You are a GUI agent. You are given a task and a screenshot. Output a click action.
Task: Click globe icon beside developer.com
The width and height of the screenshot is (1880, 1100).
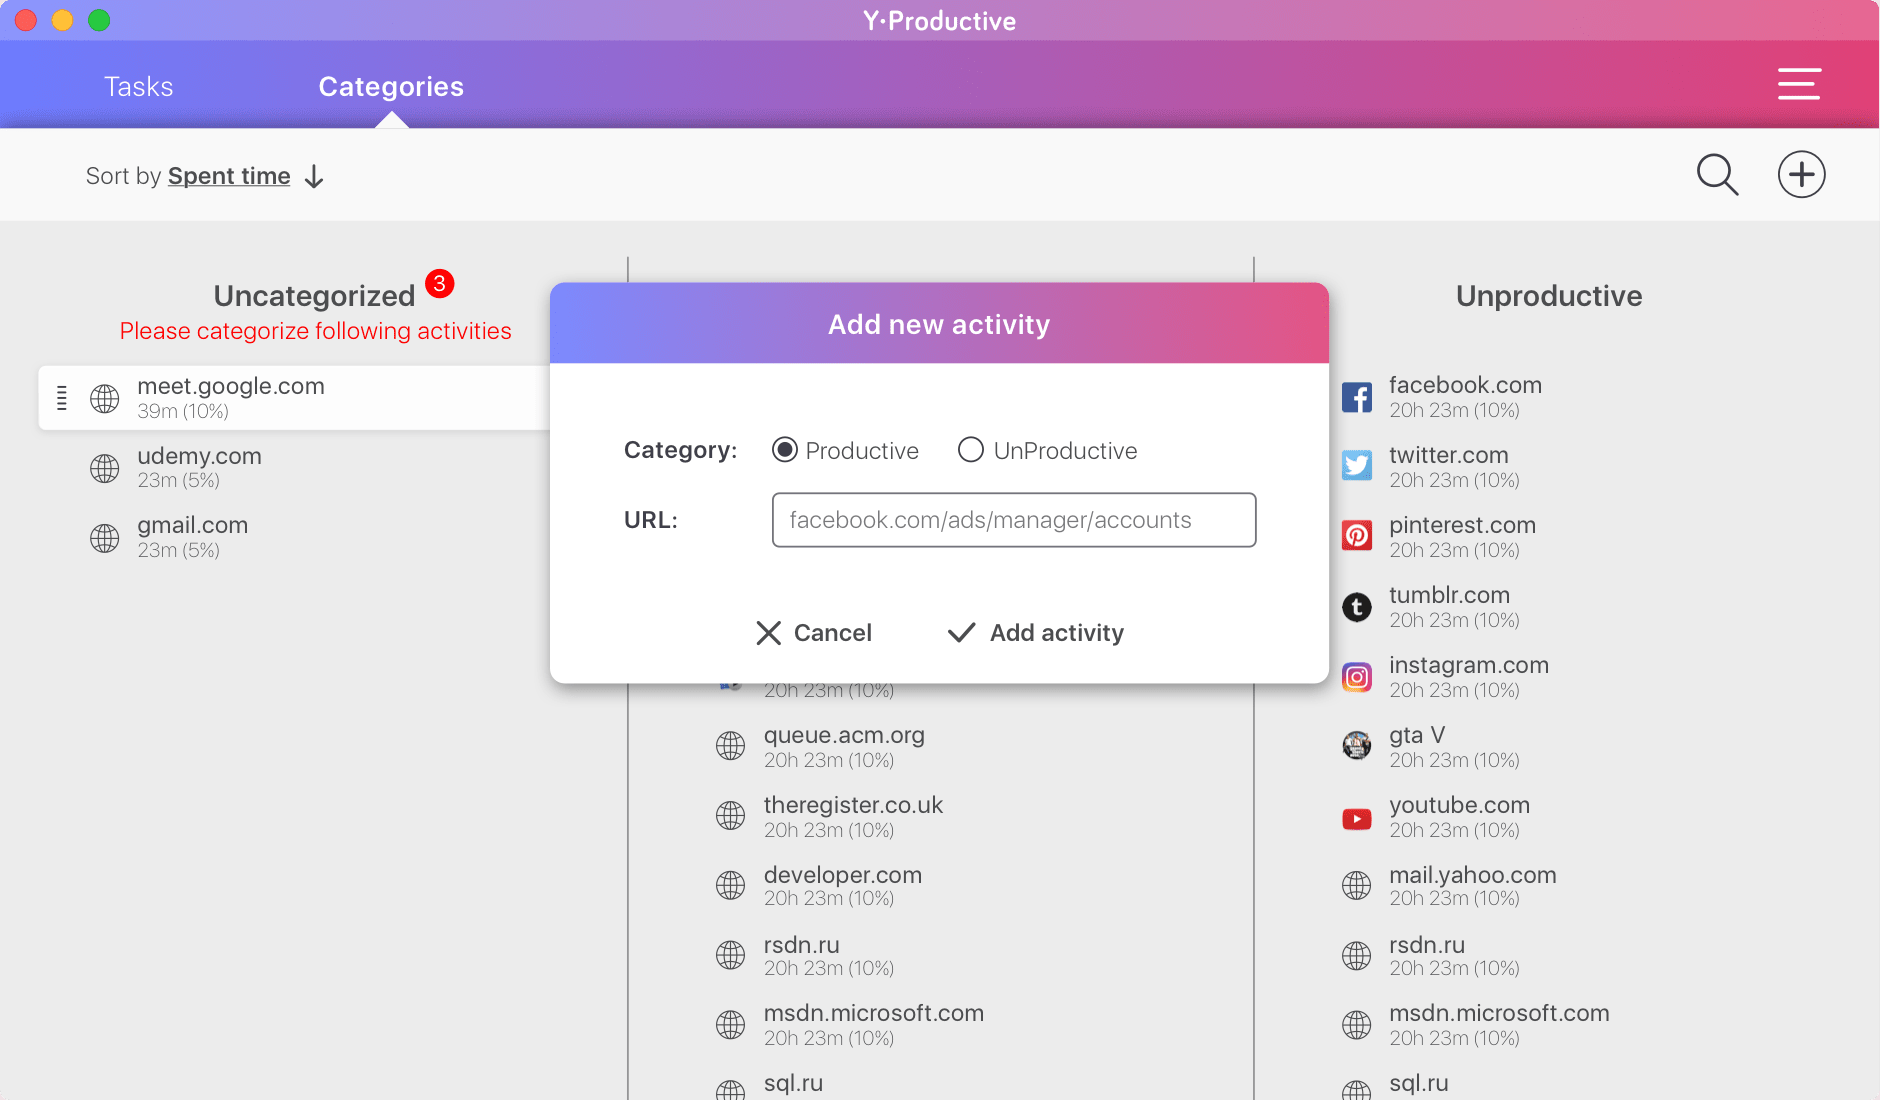tap(731, 885)
